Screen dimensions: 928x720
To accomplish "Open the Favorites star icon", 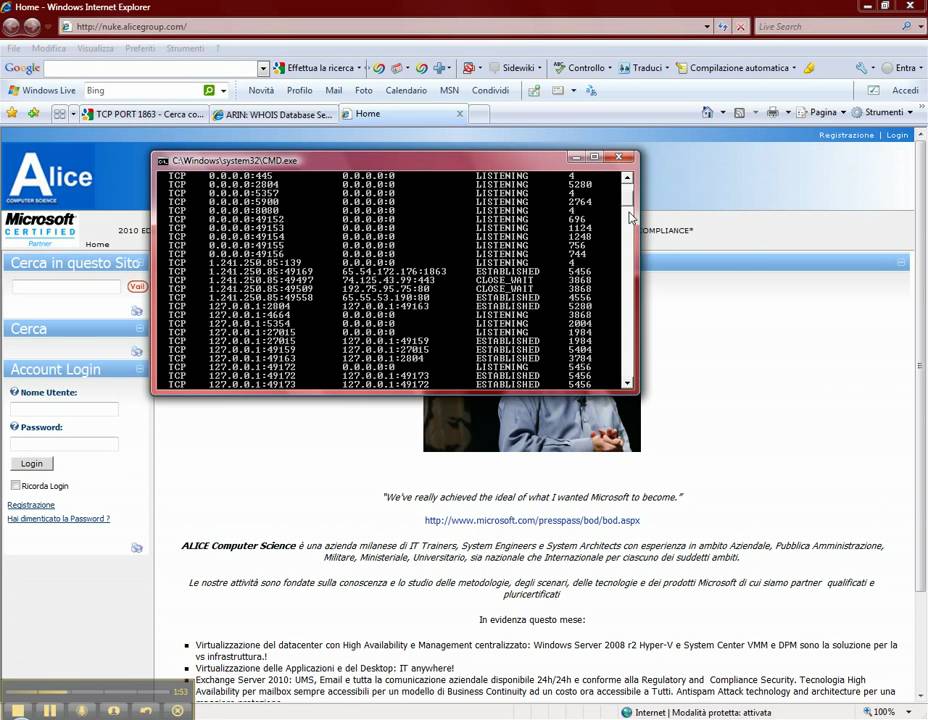I will click(12, 112).
